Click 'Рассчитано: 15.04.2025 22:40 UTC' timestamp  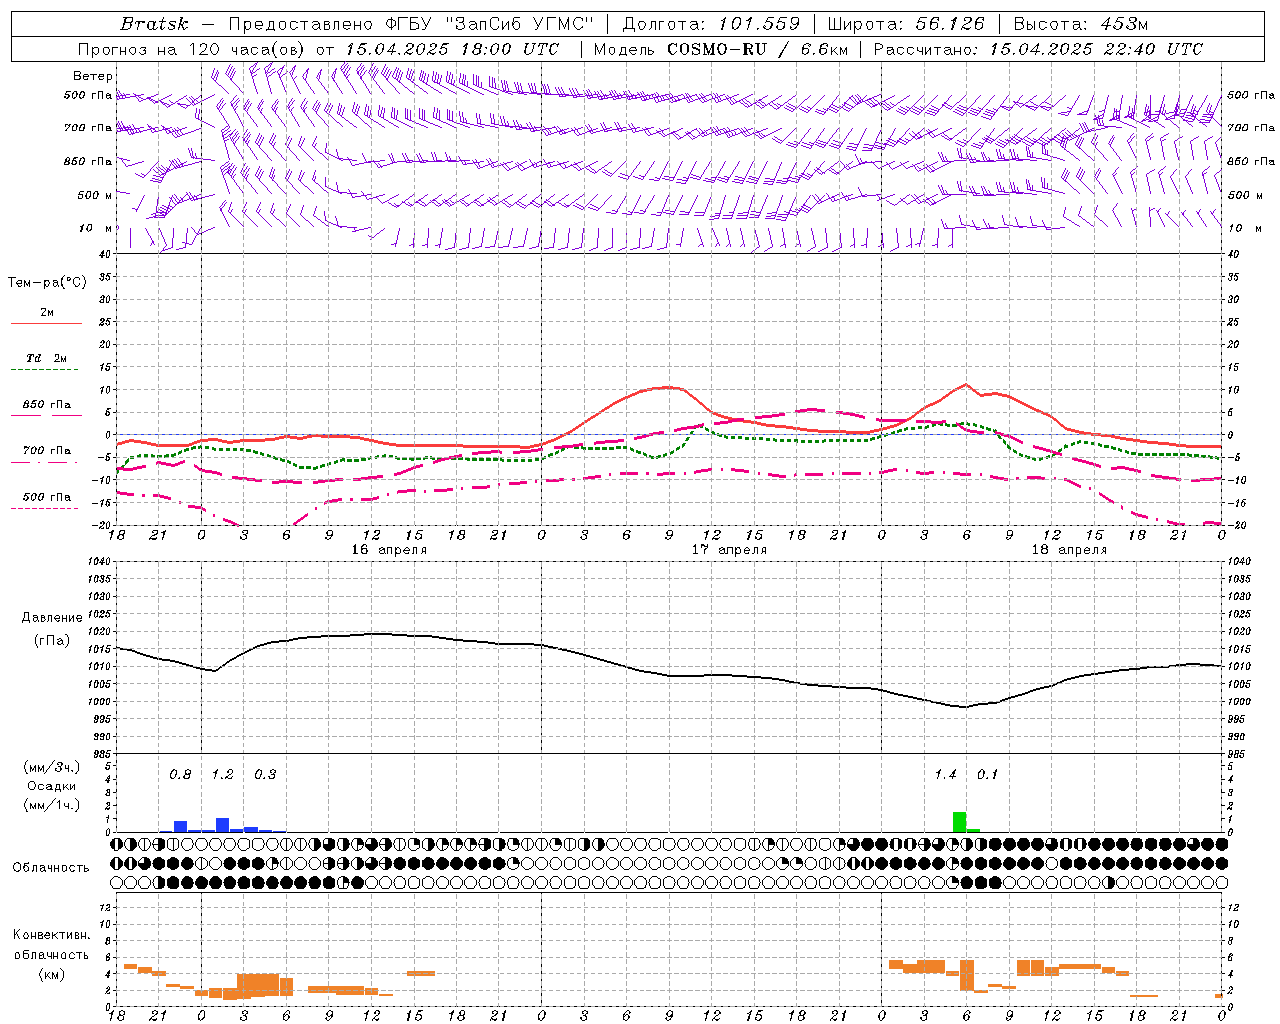point(1038,49)
